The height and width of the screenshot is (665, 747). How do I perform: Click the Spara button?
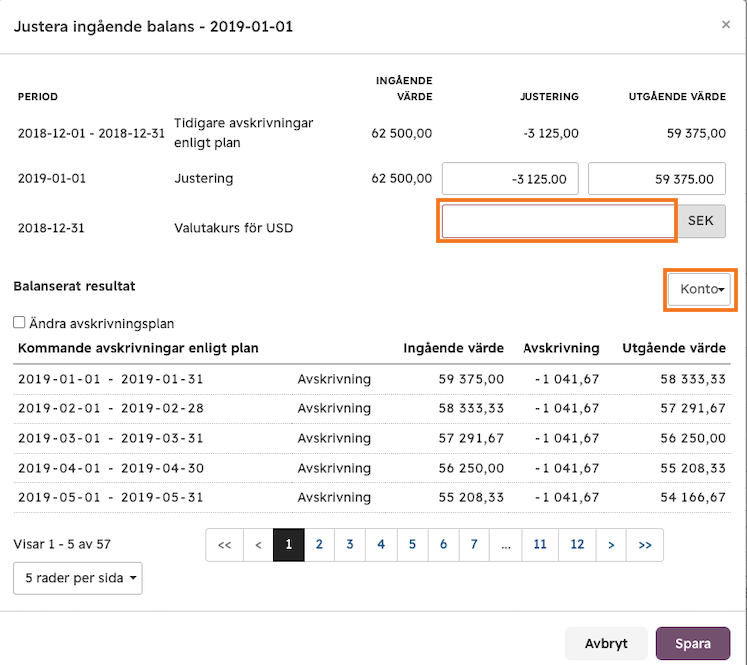pyautogui.click(x=693, y=644)
